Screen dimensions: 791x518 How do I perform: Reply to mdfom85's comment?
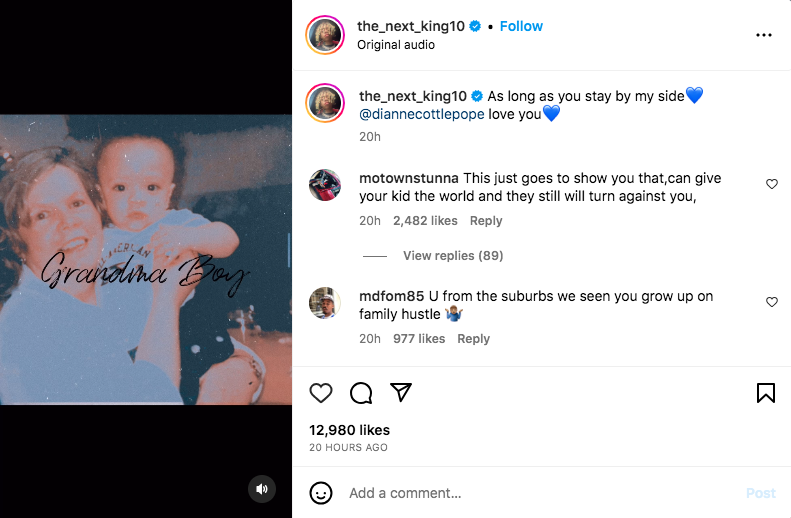point(473,339)
